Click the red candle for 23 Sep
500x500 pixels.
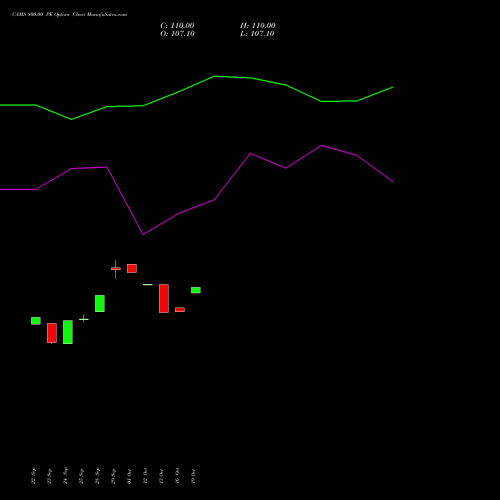(x=52, y=333)
